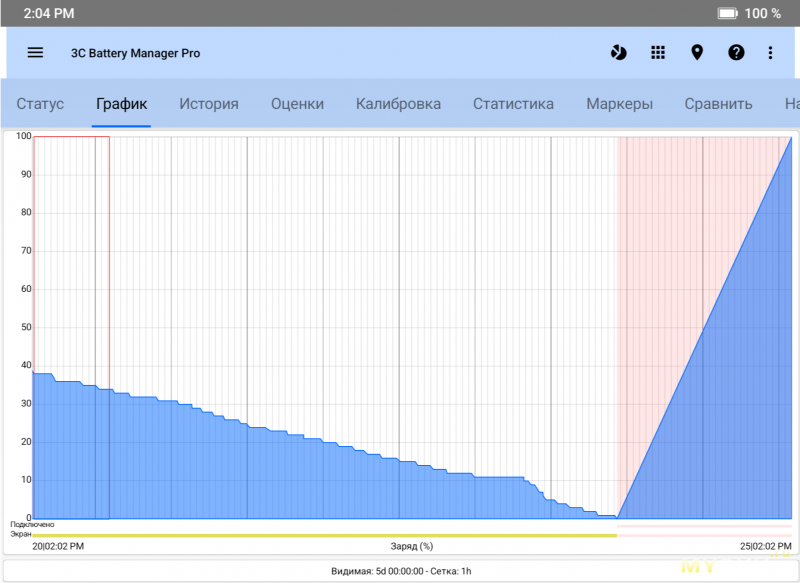Open the three-dot overflow menu
The width and height of the screenshot is (800, 583).
tap(770, 53)
